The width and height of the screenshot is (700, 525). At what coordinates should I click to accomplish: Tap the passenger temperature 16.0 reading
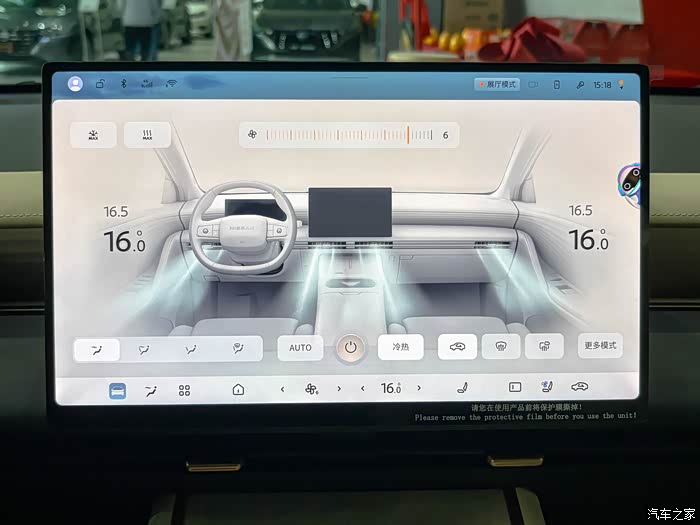pyautogui.click(x=588, y=240)
